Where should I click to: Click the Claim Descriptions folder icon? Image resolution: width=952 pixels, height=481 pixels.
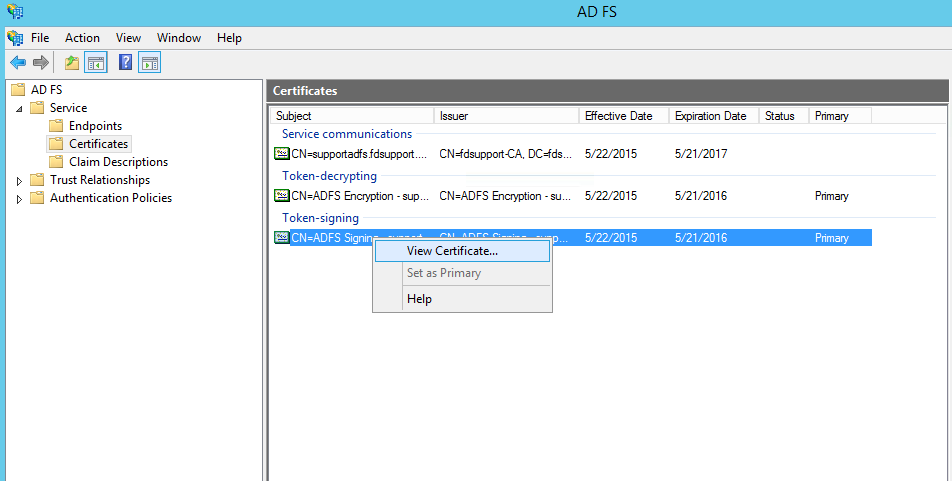[56, 162]
